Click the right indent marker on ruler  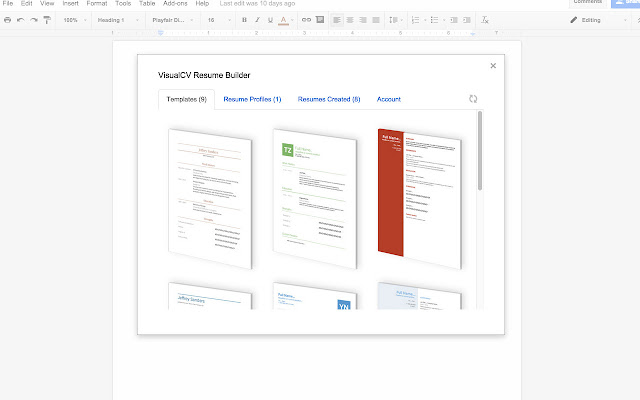[473, 33]
